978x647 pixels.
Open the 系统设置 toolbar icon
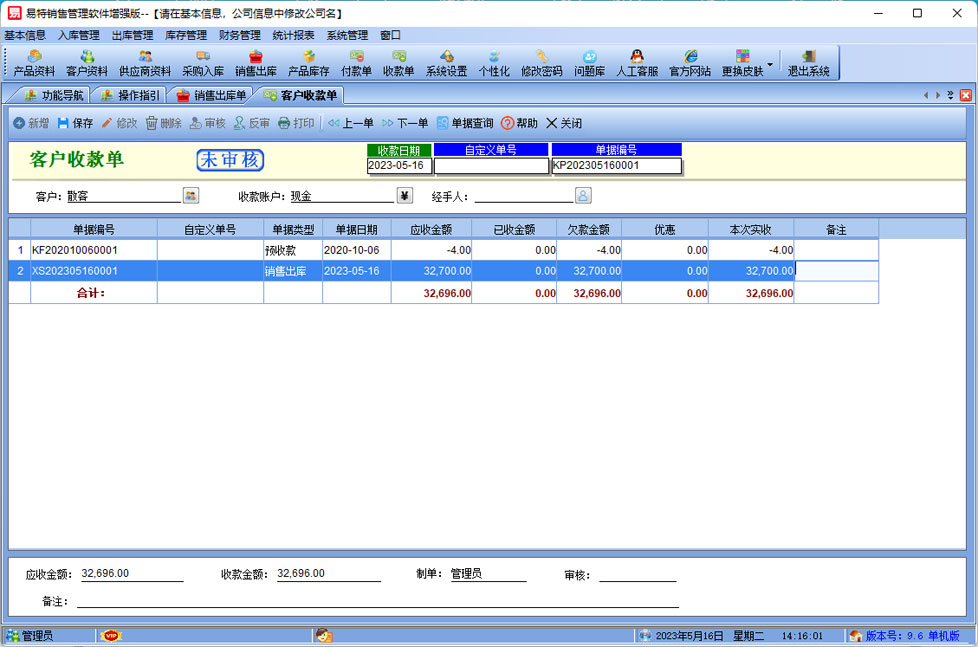coord(446,63)
